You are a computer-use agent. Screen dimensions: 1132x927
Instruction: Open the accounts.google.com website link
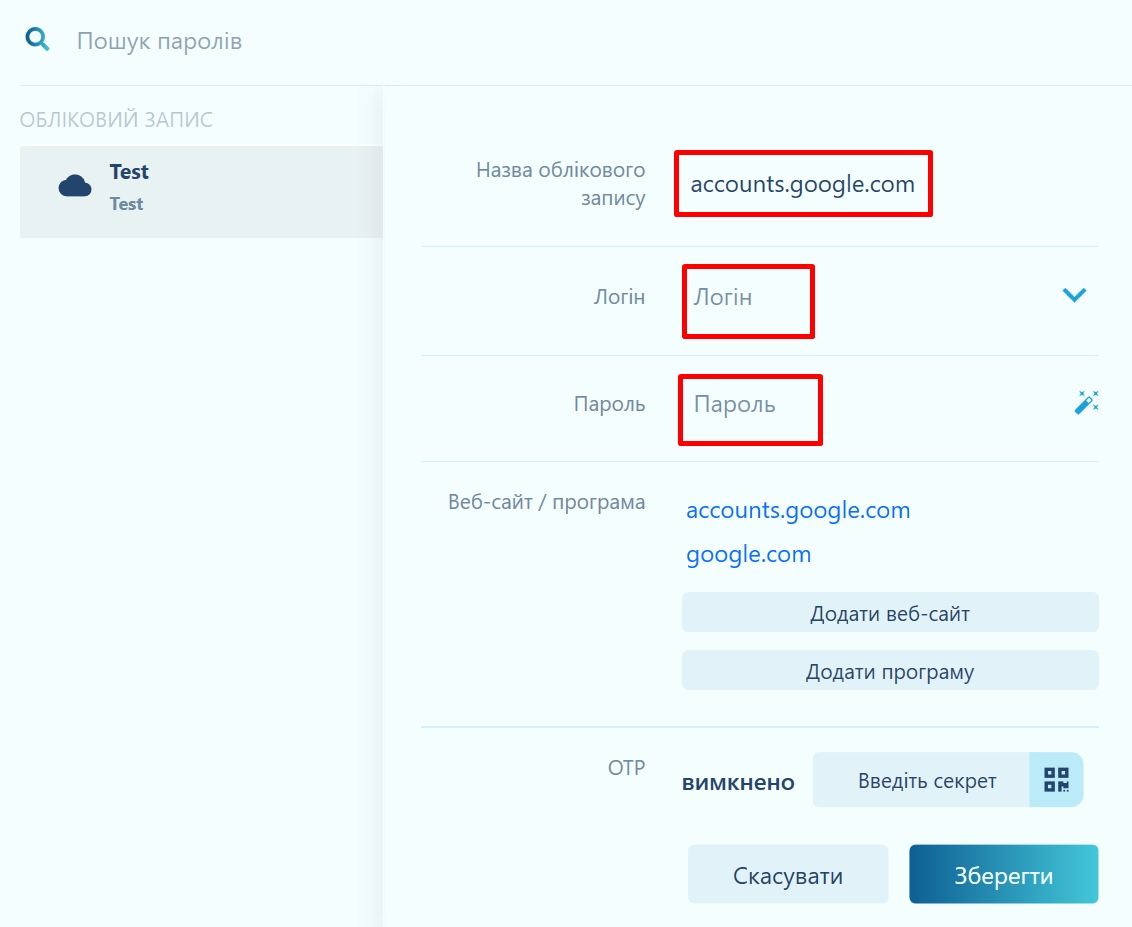(x=798, y=510)
